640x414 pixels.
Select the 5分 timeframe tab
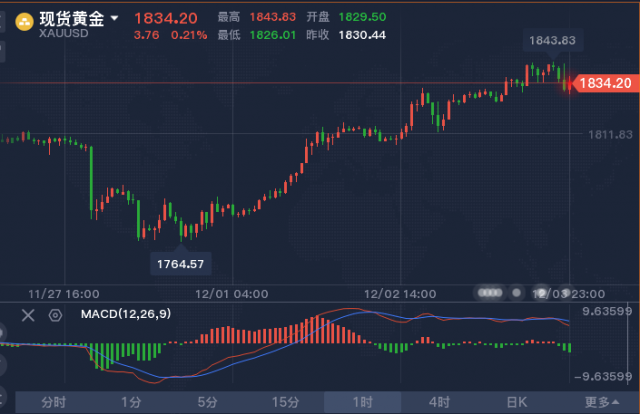[x=207, y=402]
